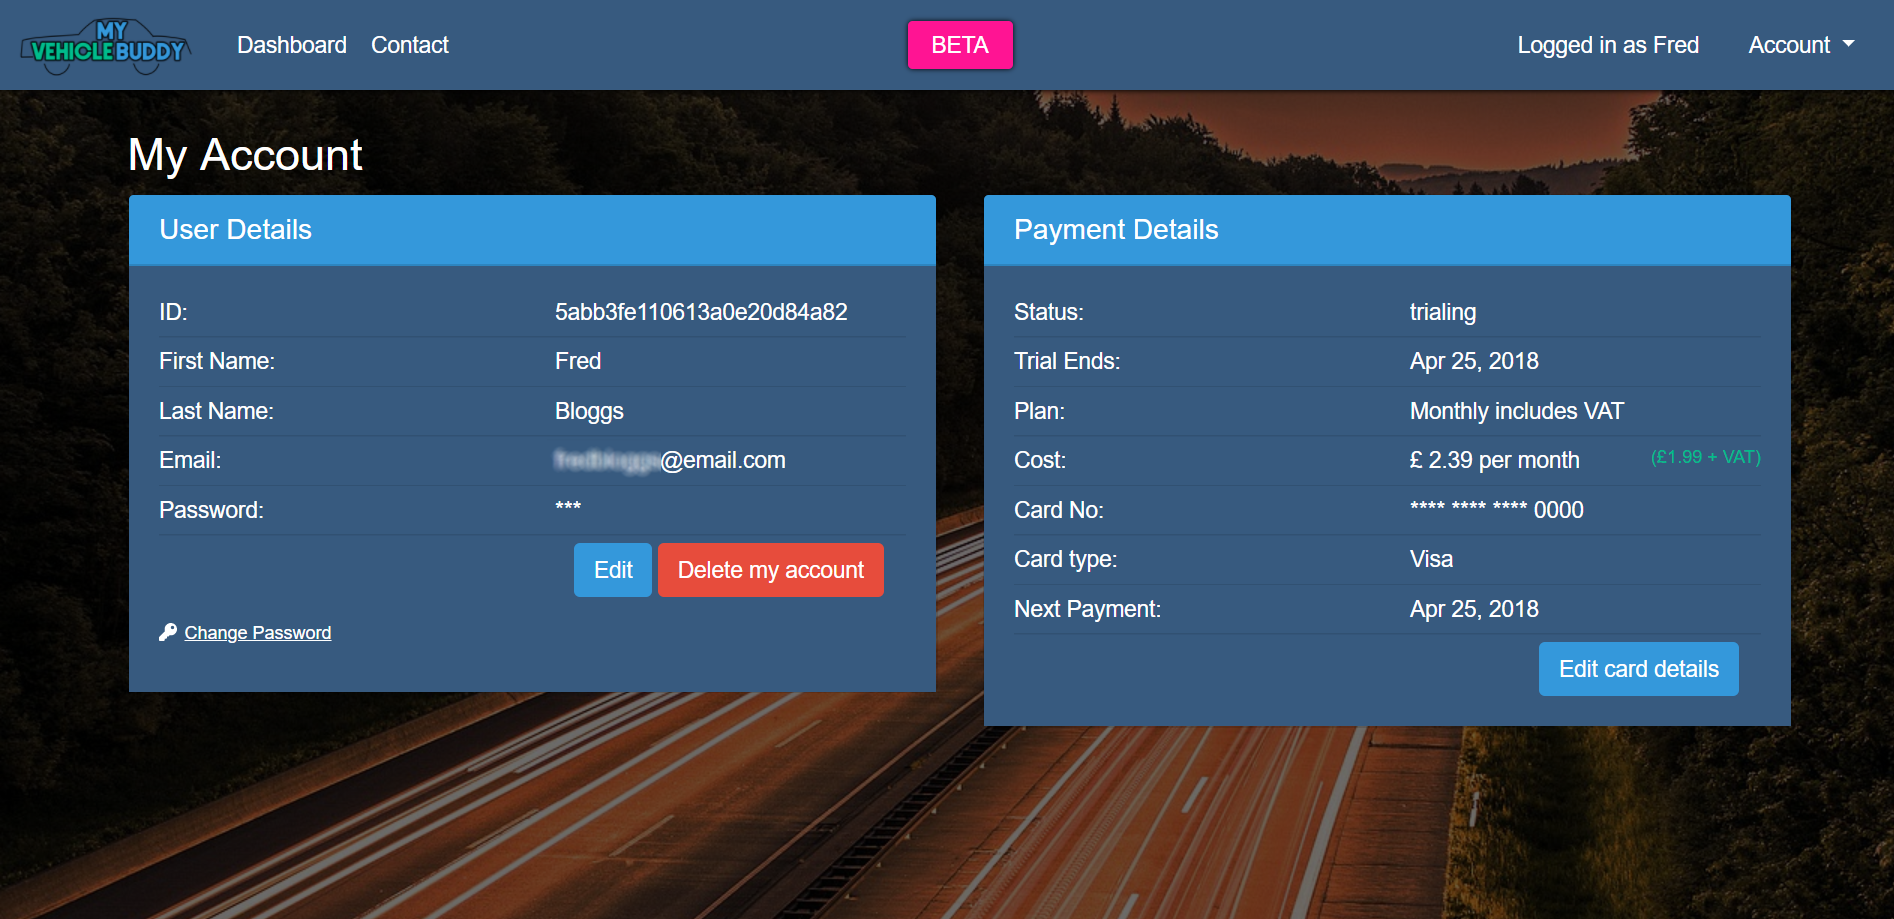The image size is (1894, 919).
Task: Click the 'My Account' page heading
Action: (x=245, y=155)
